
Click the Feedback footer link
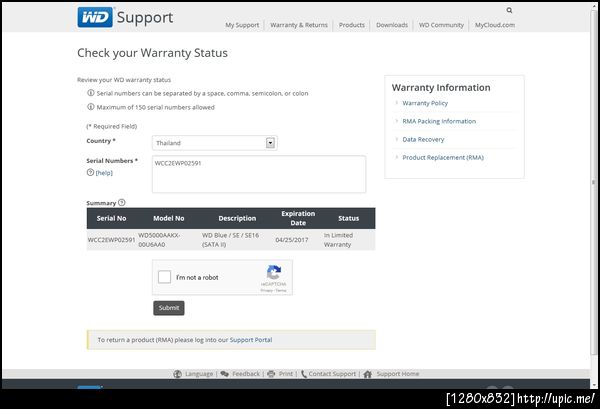pos(246,374)
